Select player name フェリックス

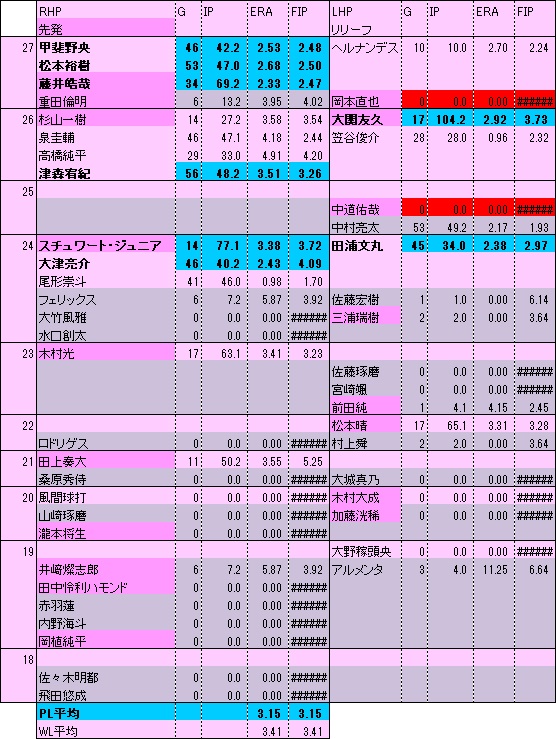106,299
